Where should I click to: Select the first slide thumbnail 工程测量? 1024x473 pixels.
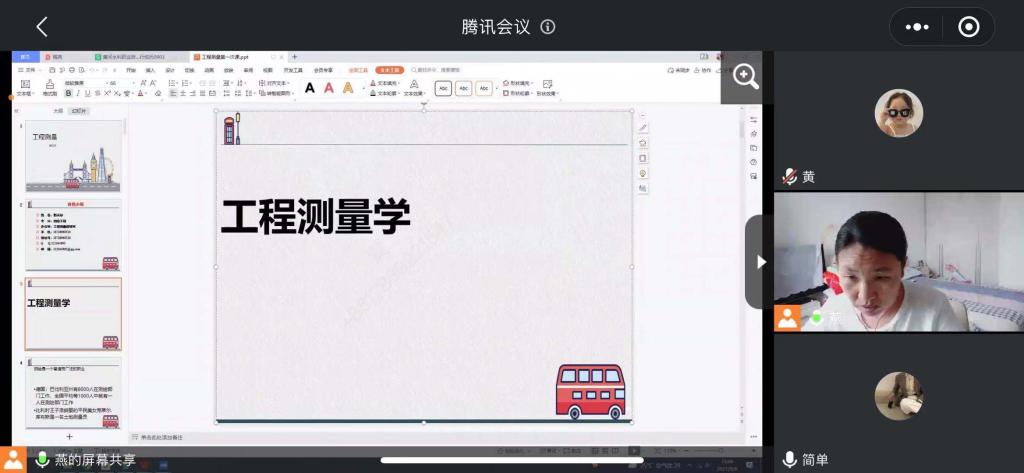coord(73,157)
